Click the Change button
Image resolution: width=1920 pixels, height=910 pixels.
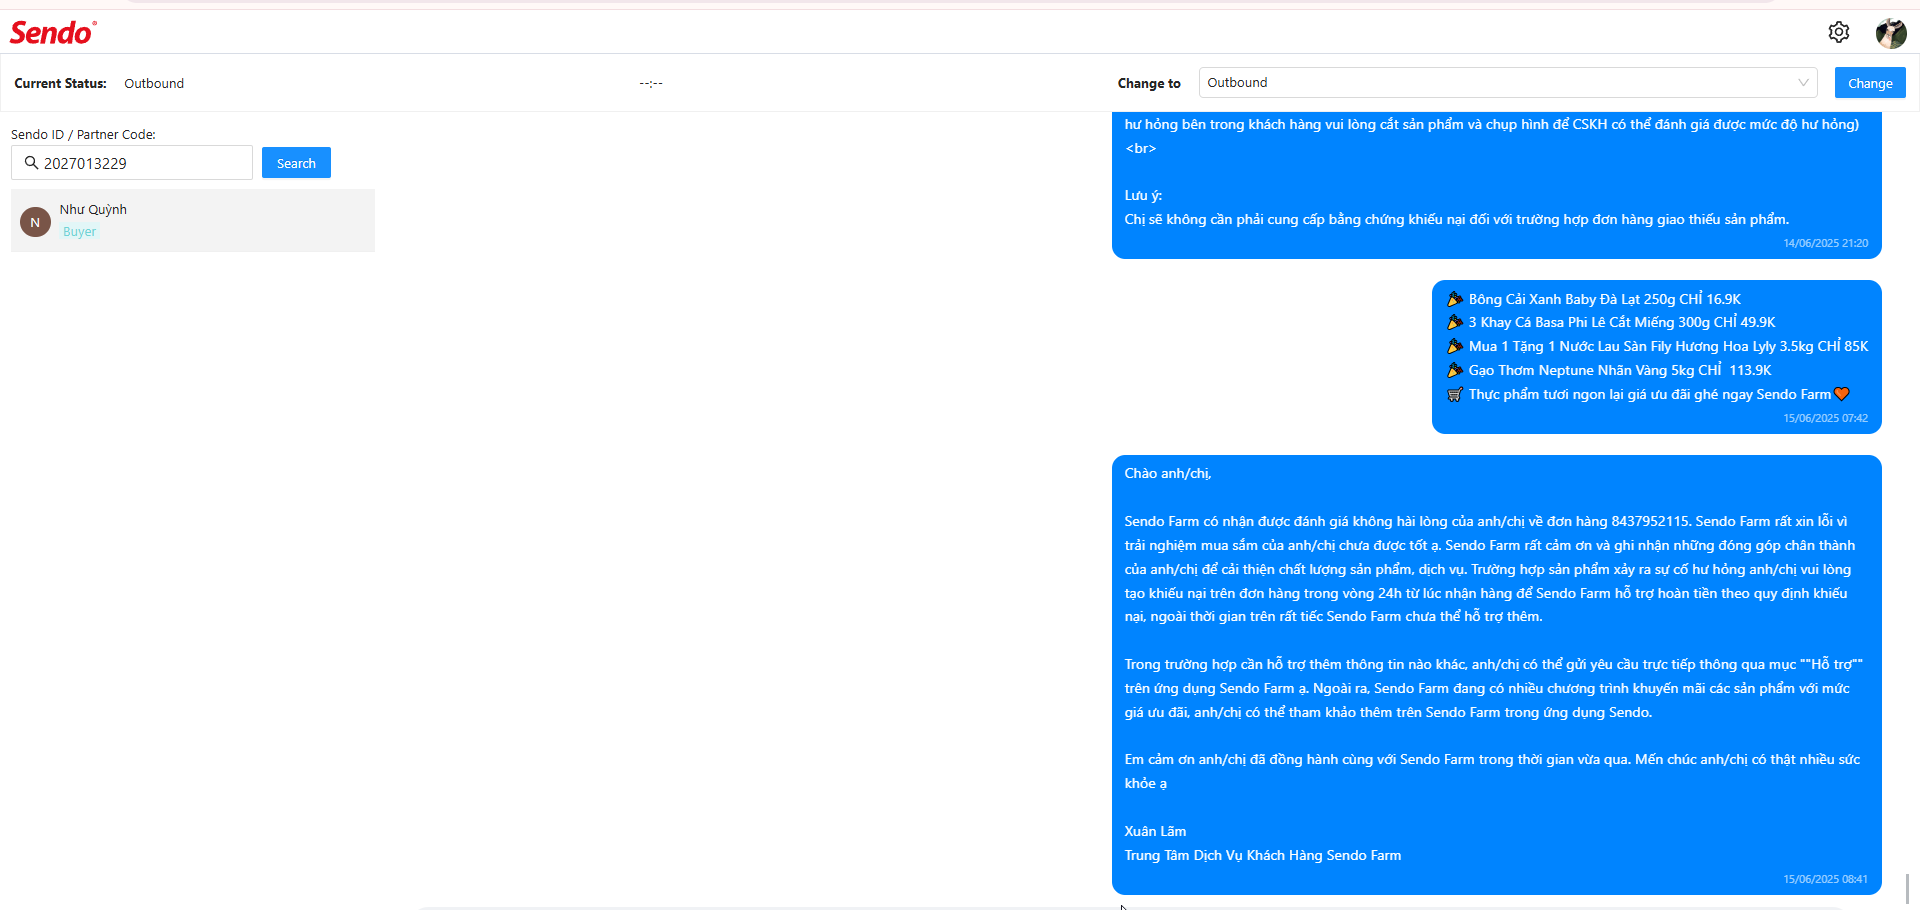tap(1870, 83)
